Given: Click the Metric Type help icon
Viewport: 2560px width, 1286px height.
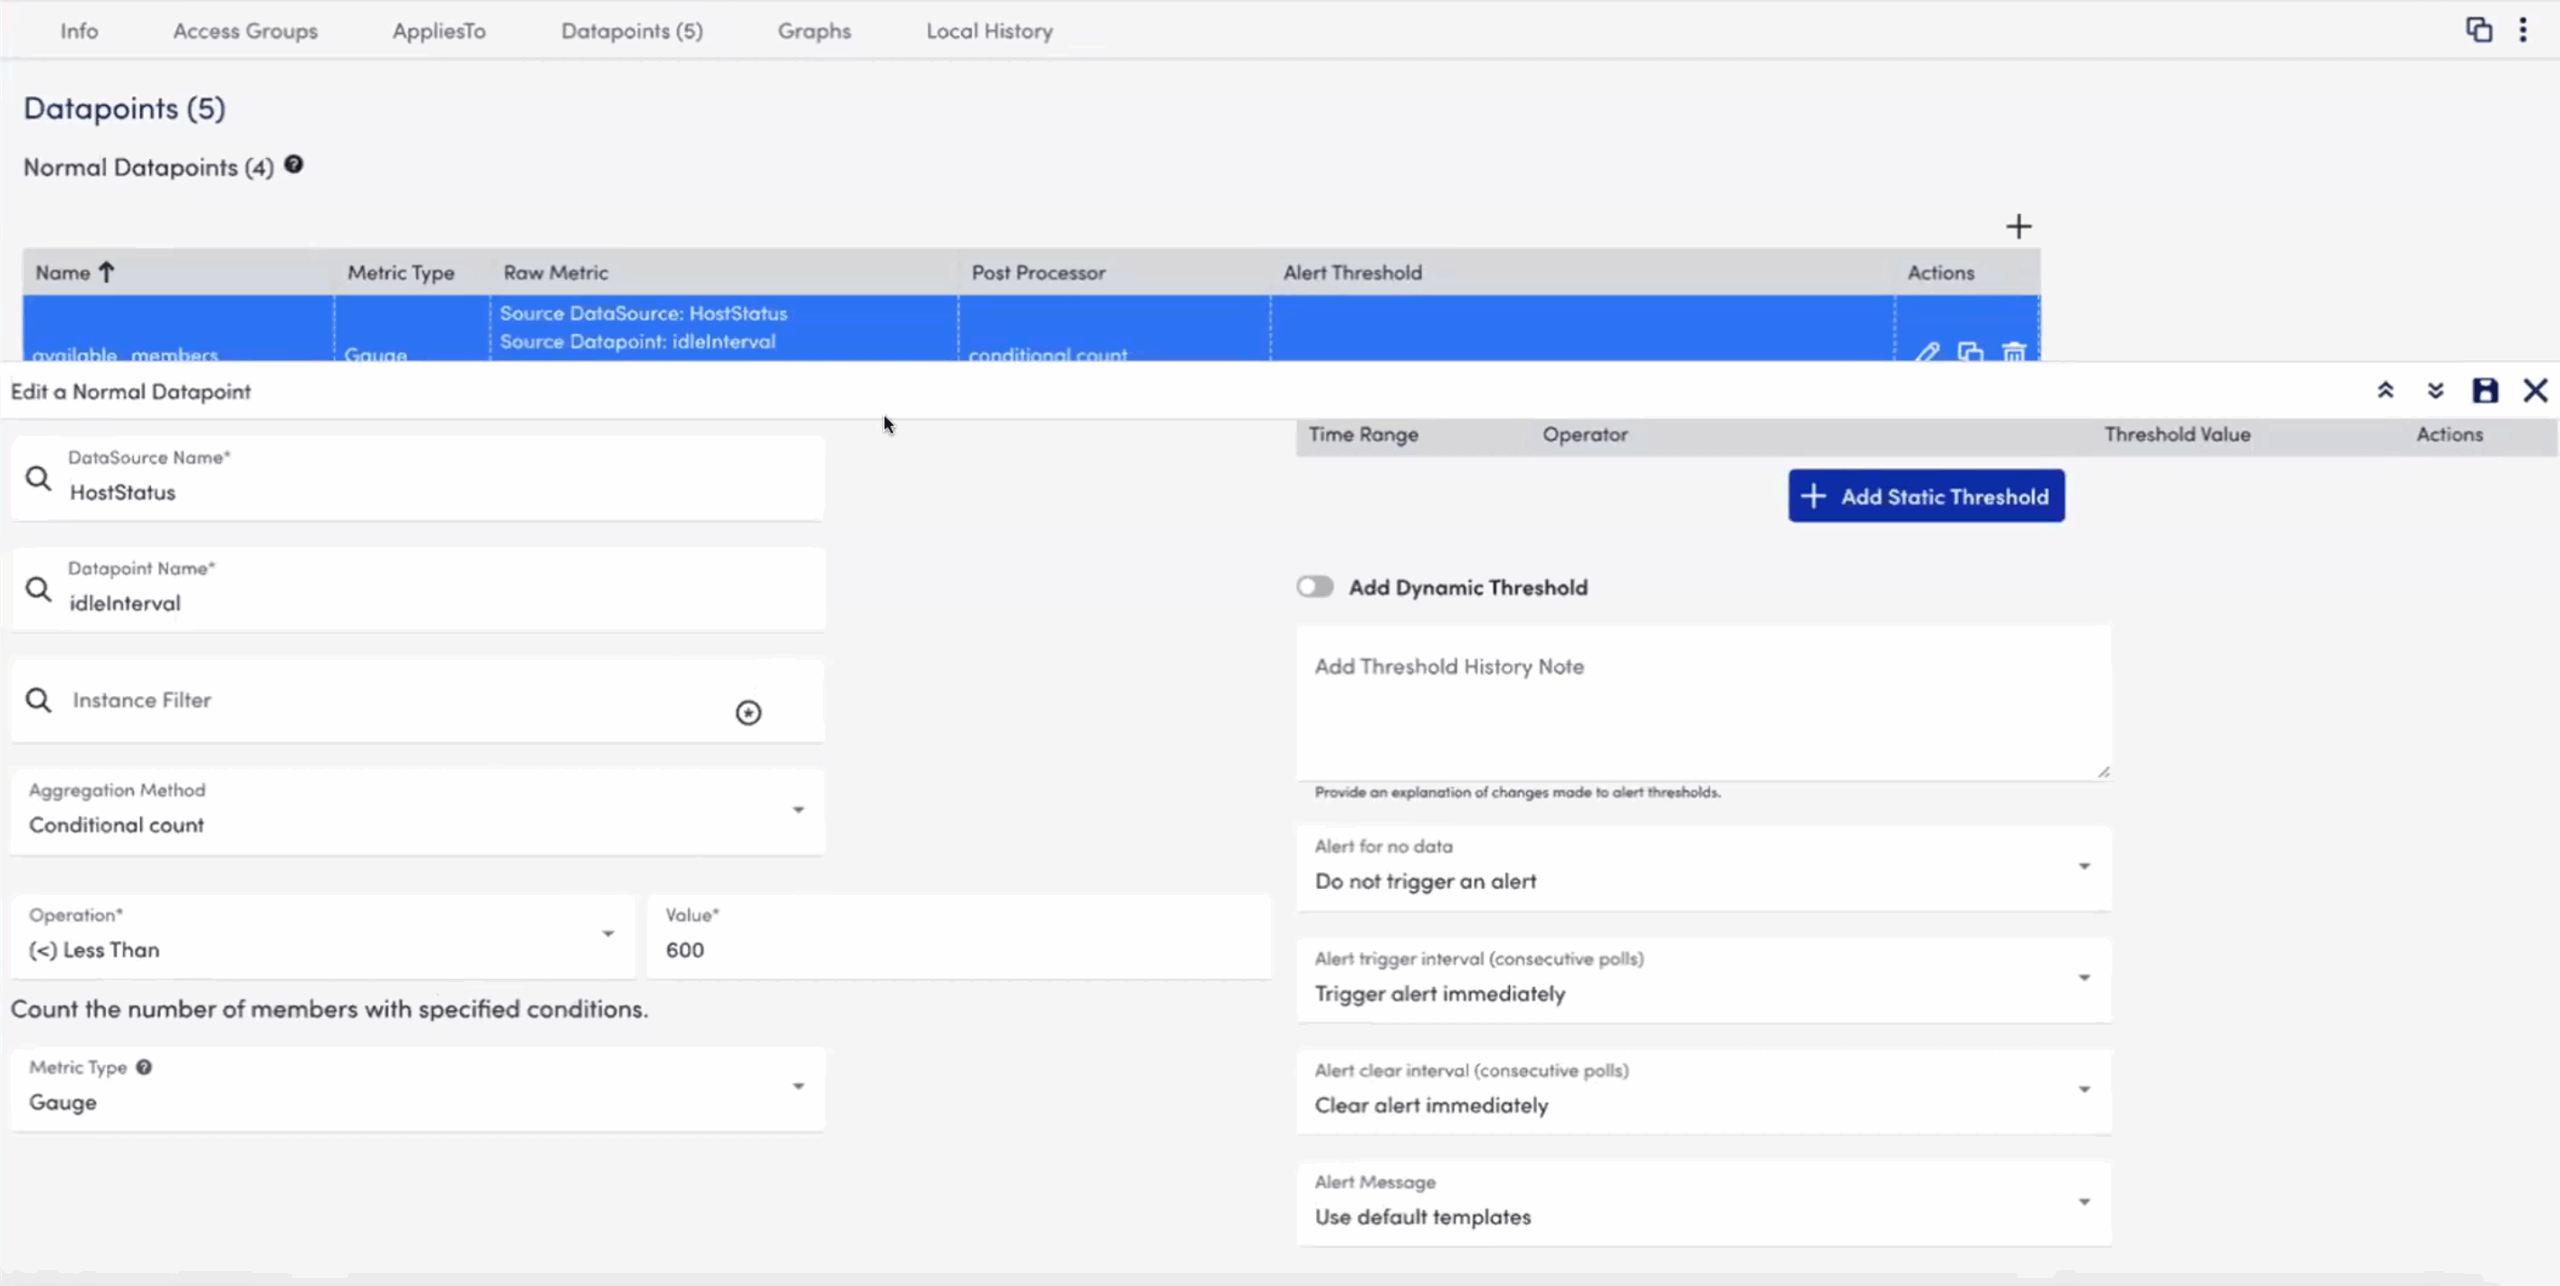Looking at the screenshot, I should point(144,1067).
